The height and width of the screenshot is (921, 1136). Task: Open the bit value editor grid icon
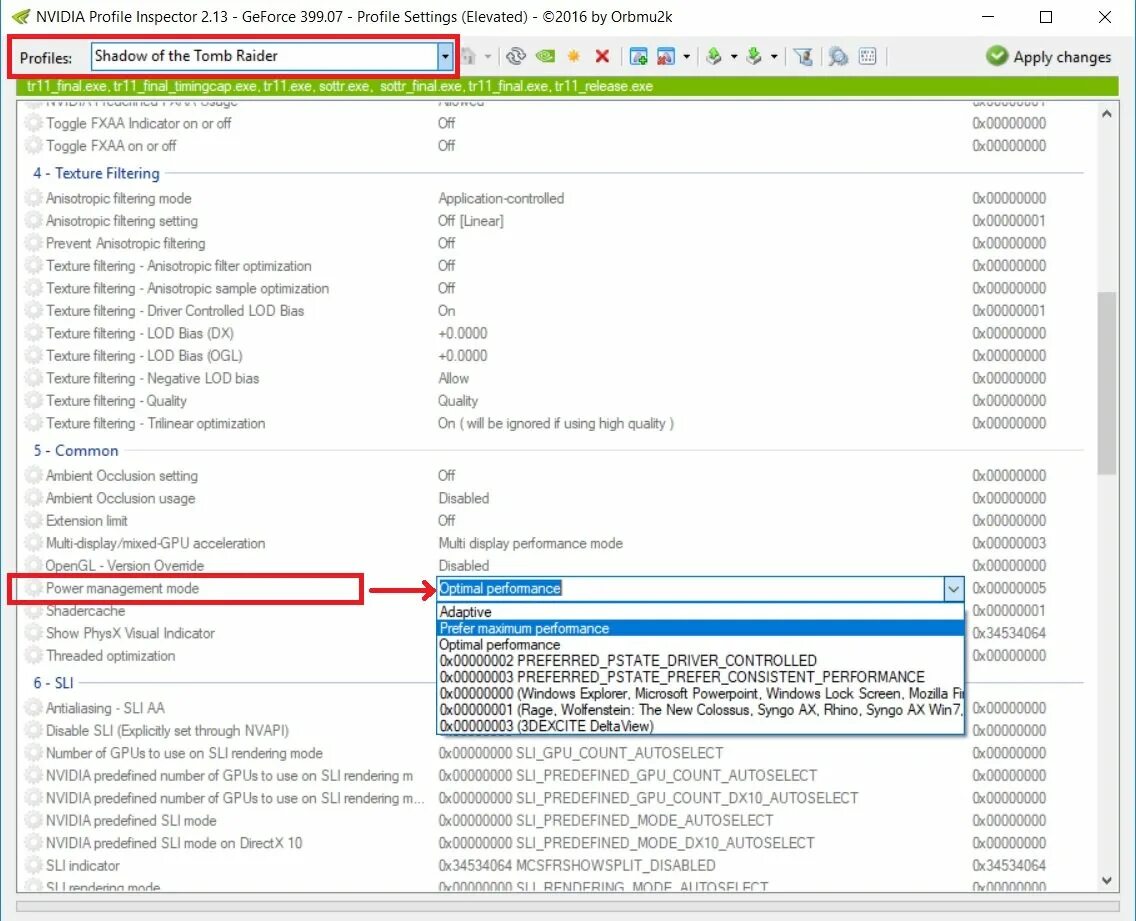(867, 56)
